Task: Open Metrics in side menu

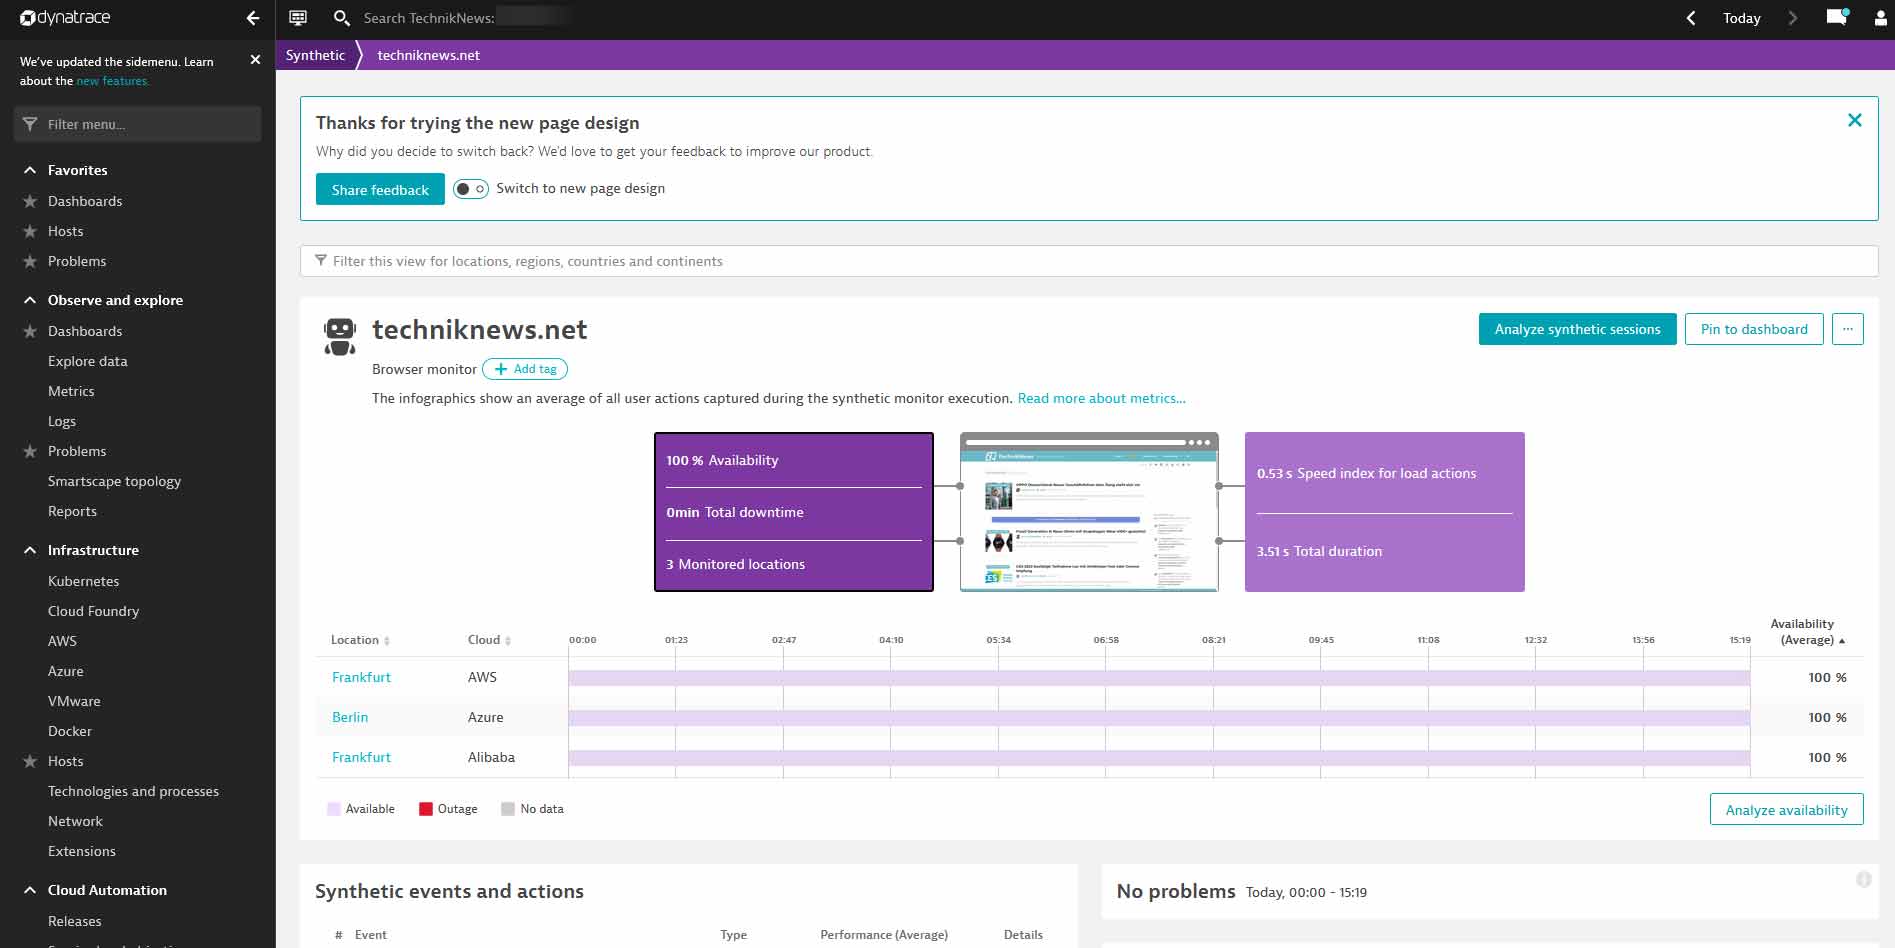Action: pyautogui.click(x=71, y=391)
